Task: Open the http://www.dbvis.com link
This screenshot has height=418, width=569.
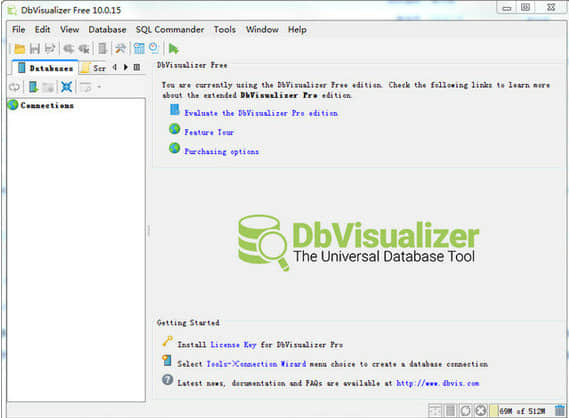Action: (x=438, y=383)
